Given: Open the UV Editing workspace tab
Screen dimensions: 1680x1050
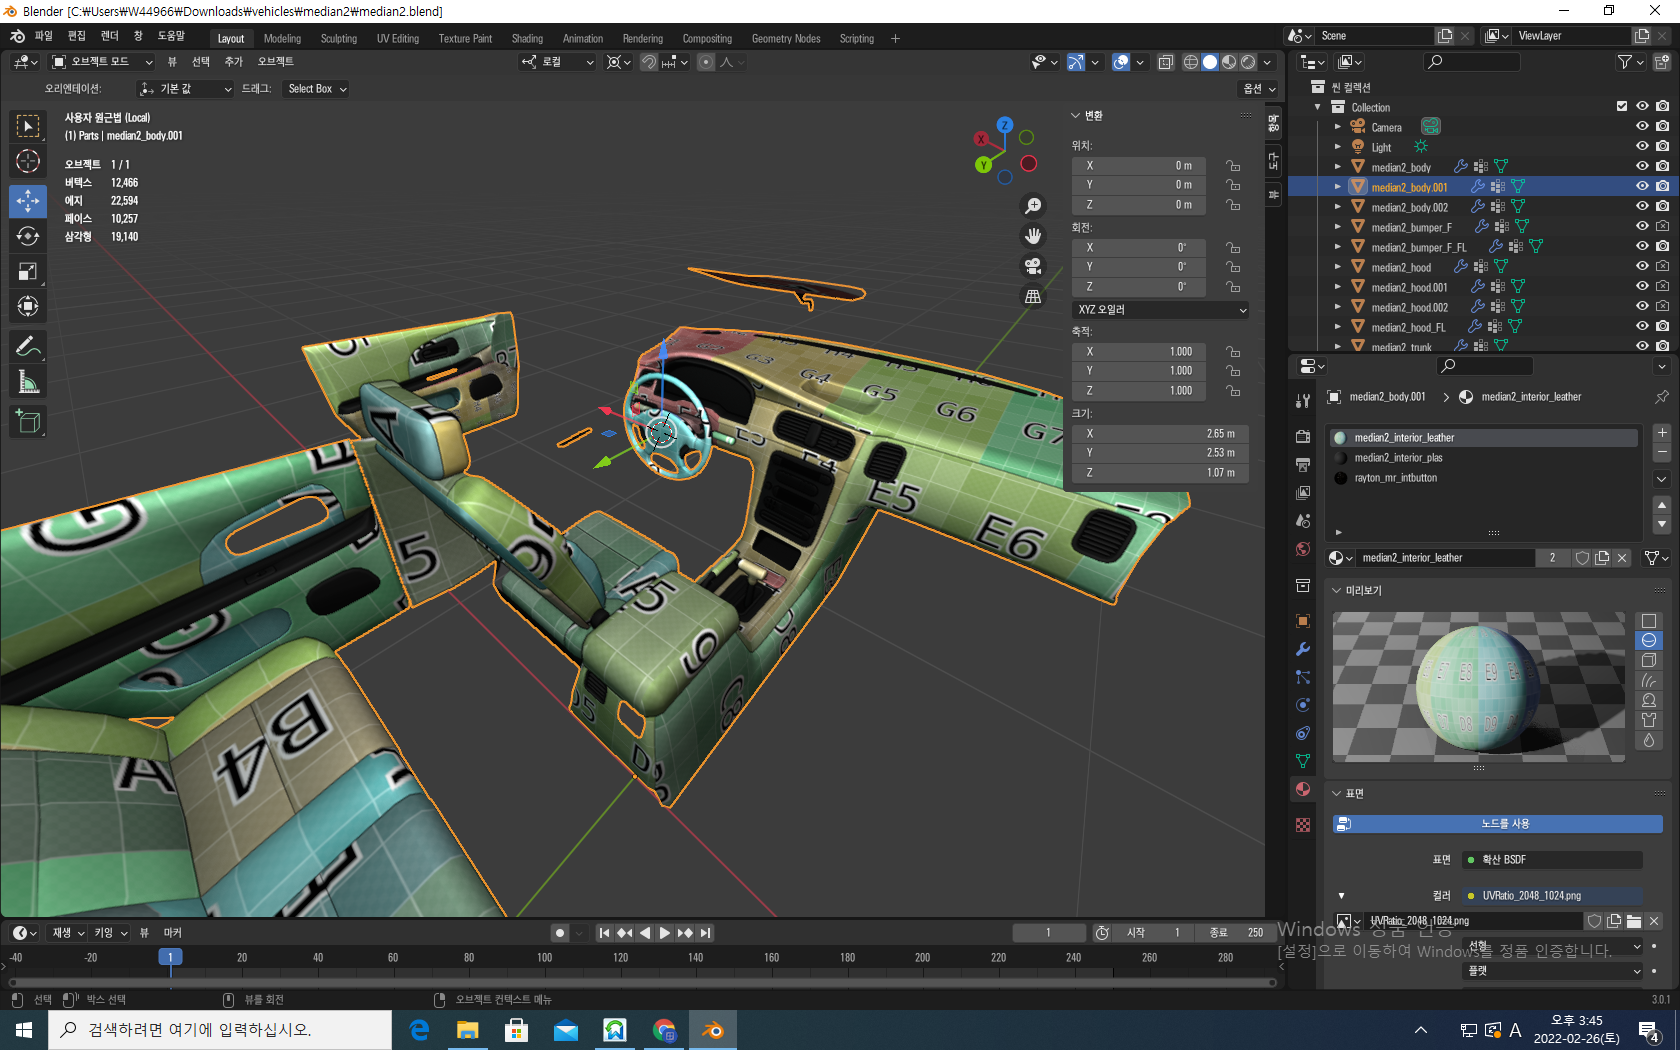Looking at the screenshot, I should tap(398, 39).
